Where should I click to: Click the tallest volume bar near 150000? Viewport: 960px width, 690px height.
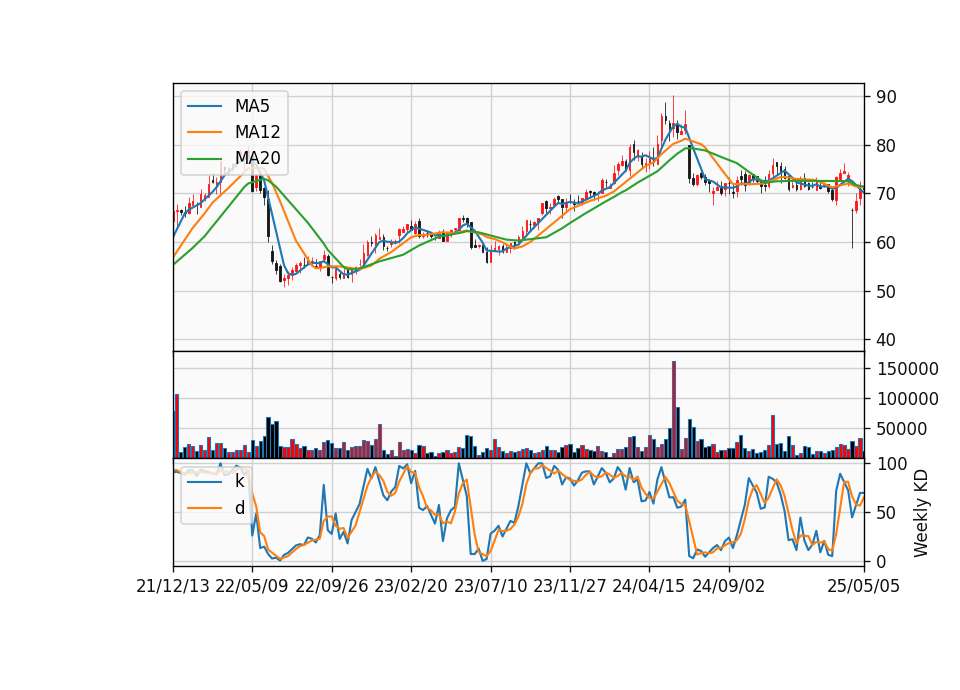[674, 410]
